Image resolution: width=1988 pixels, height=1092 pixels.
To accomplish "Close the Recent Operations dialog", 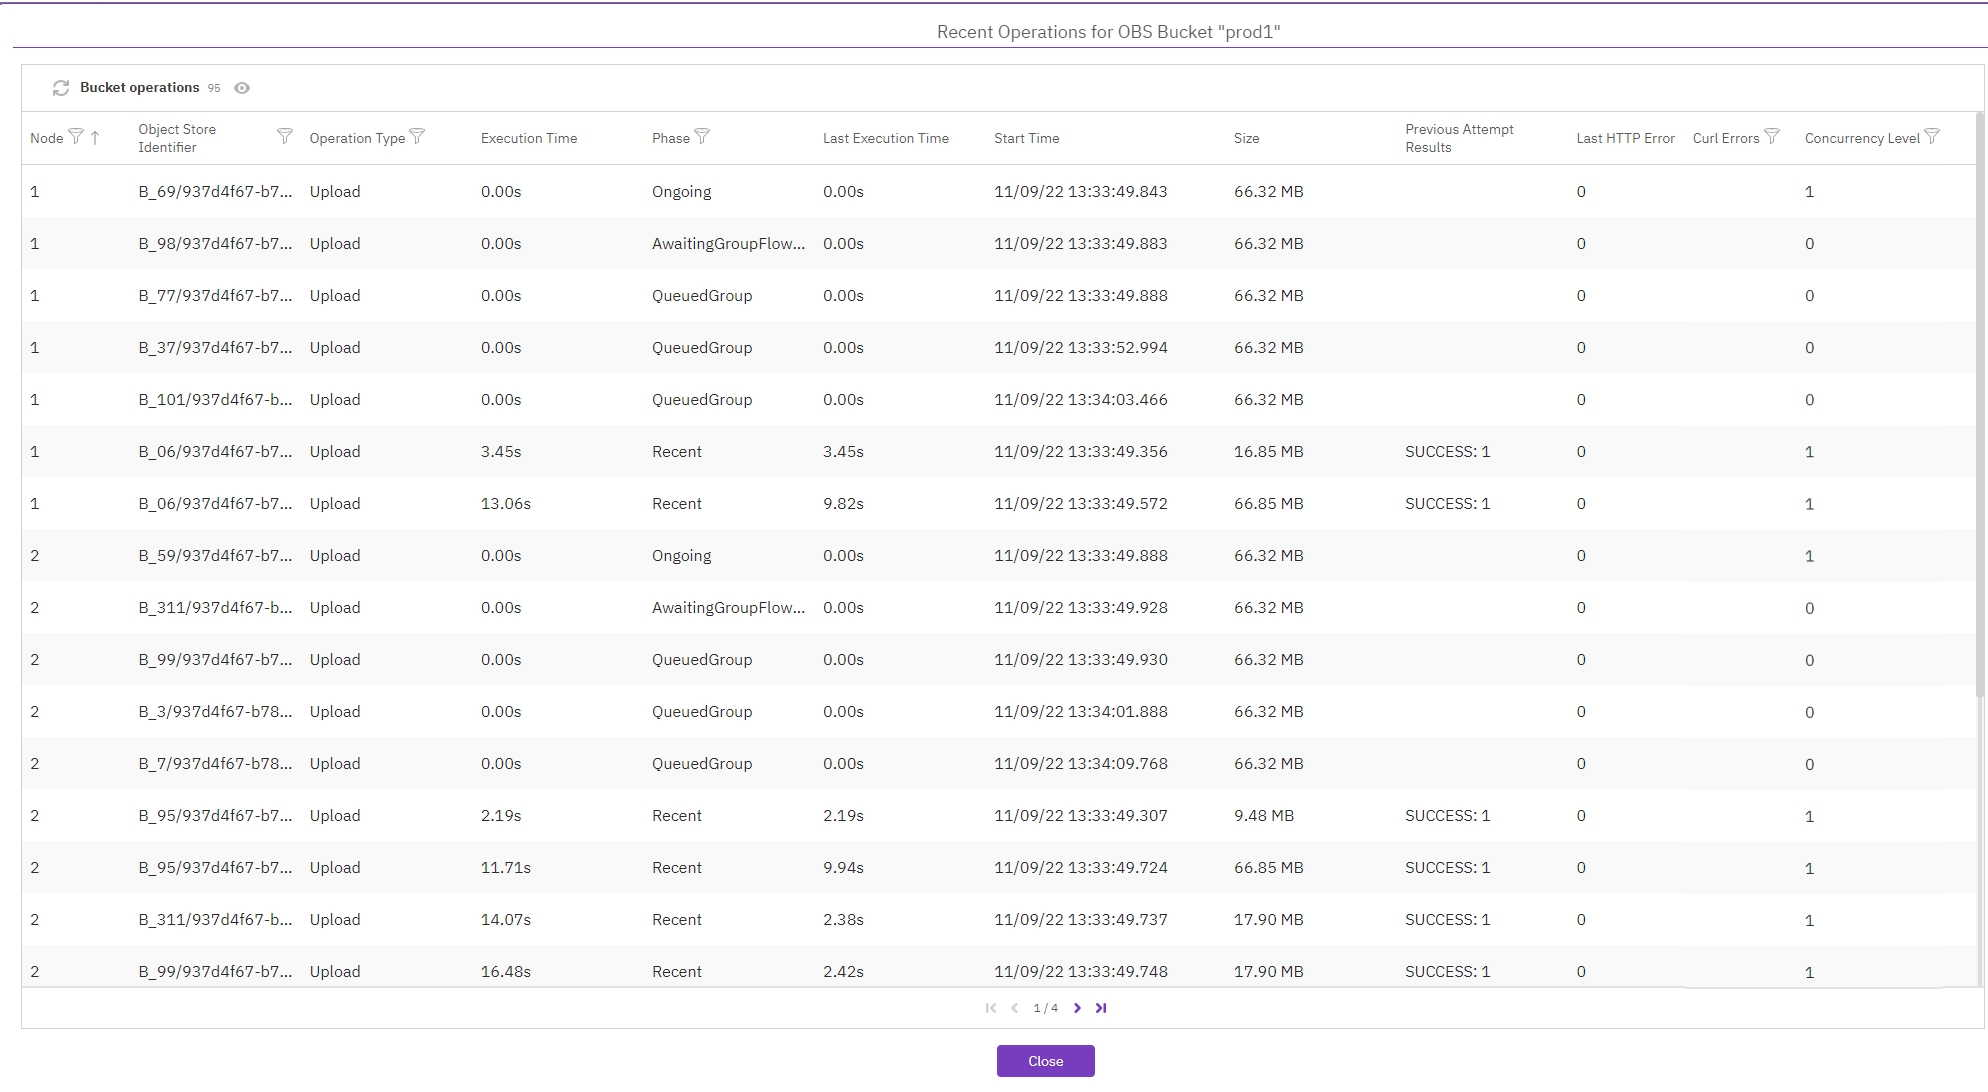I will [1045, 1061].
